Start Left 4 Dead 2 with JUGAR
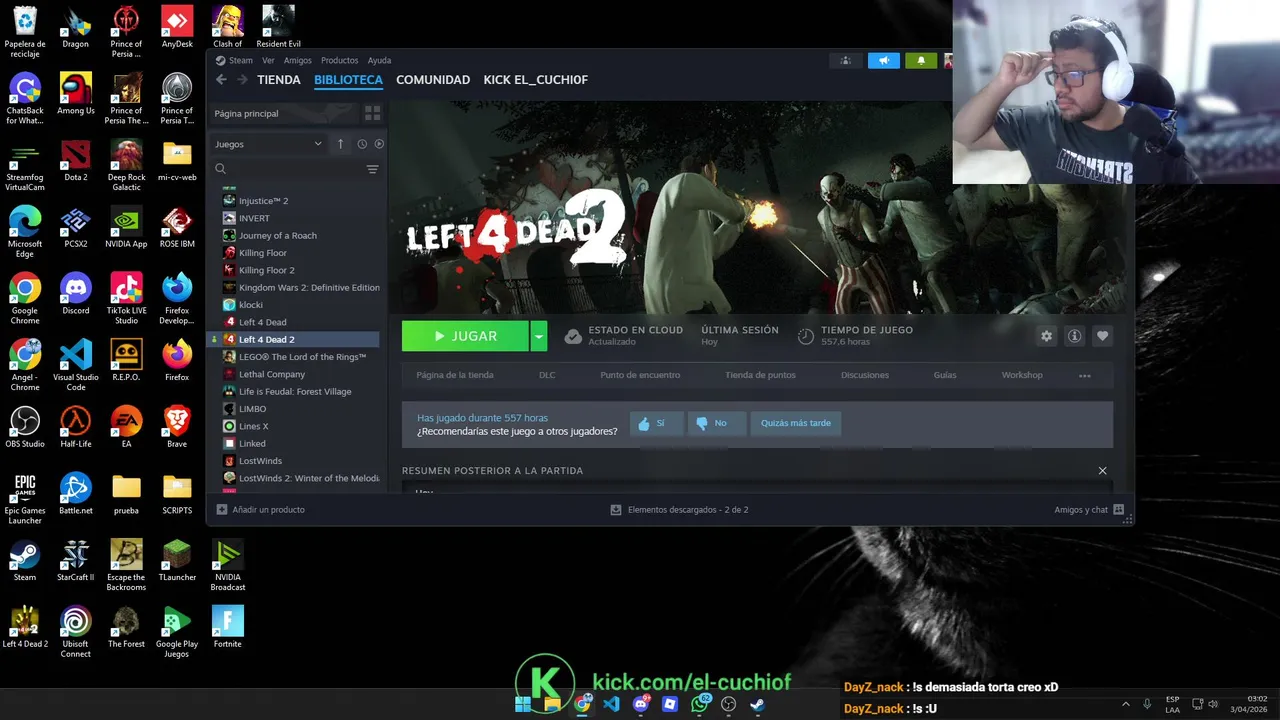1280x720 pixels. pos(465,337)
